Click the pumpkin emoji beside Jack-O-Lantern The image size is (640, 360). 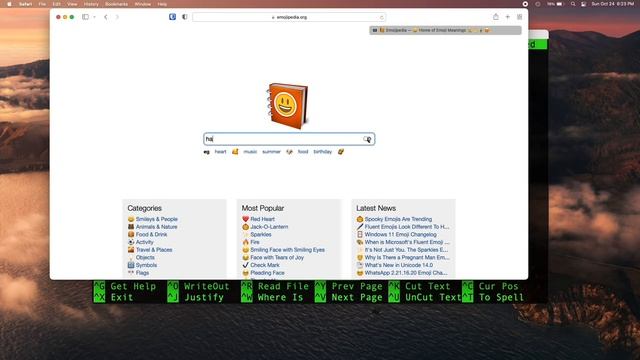click(x=245, y=227)
